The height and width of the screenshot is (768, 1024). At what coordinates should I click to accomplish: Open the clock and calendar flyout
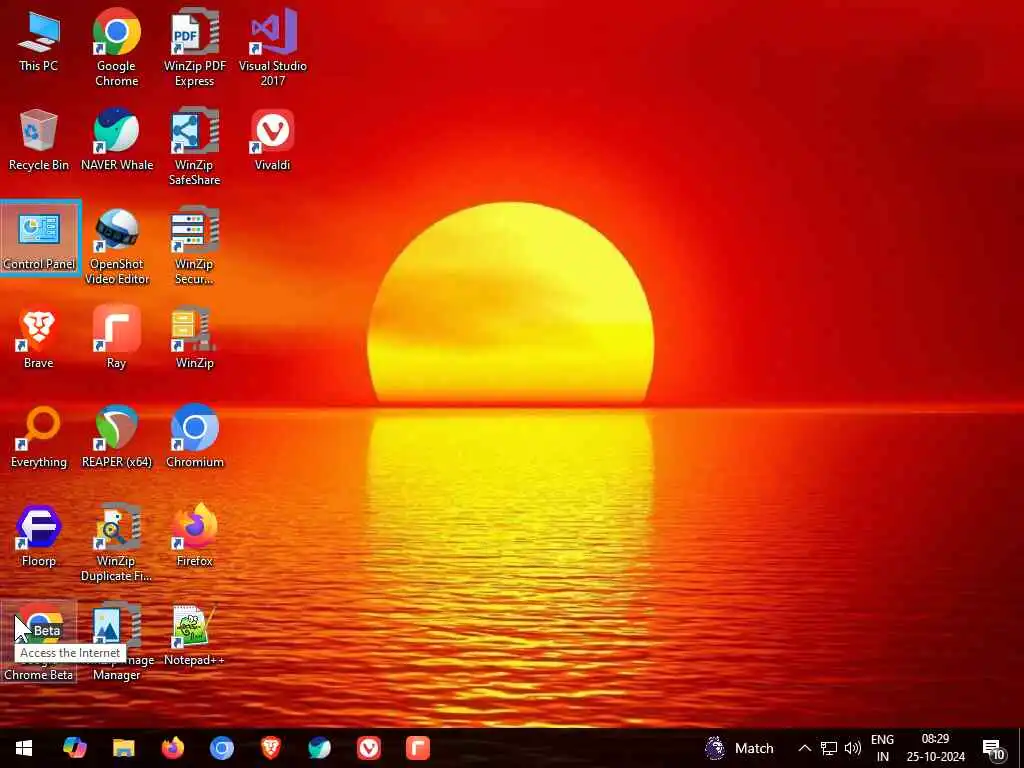[x=935, y=748]
